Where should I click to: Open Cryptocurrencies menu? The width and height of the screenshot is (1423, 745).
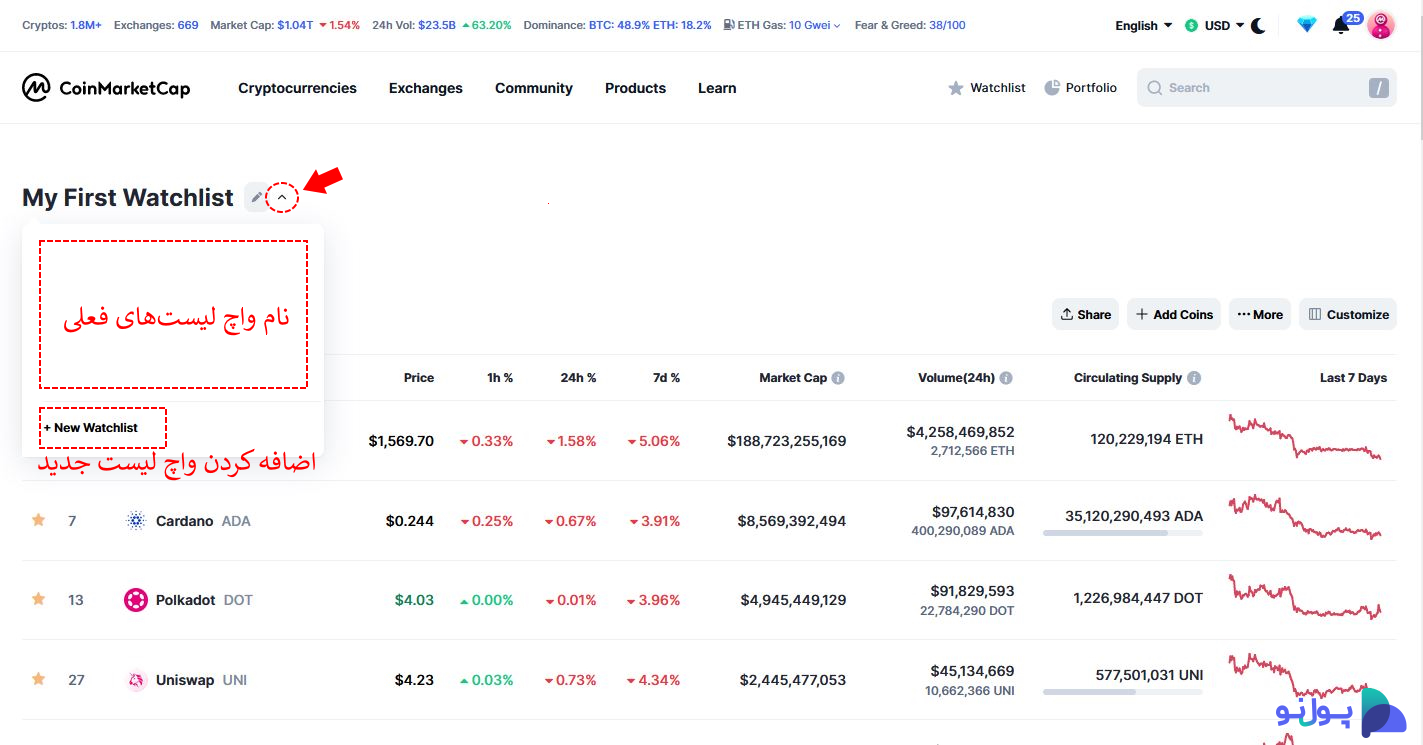(x=297, y=88)
